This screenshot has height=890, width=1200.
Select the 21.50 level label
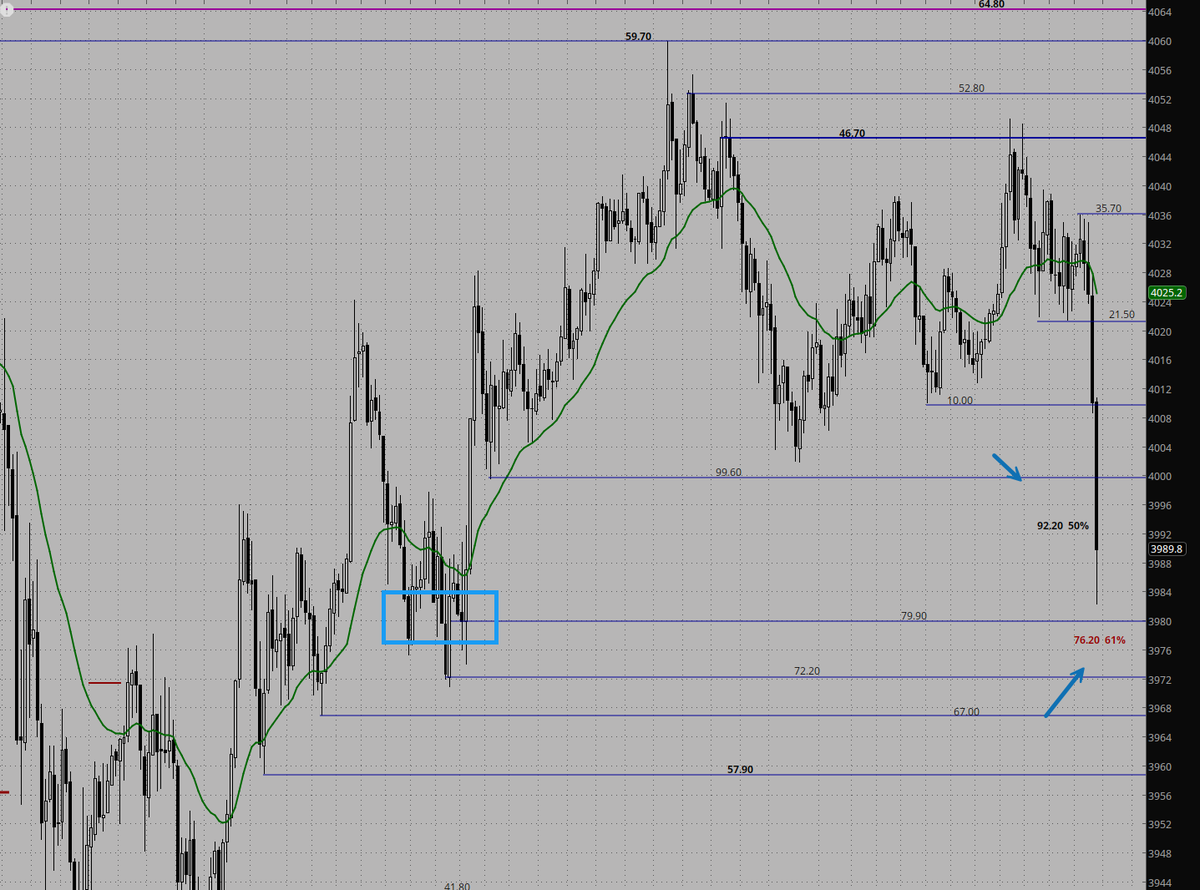pos(1122,315)
